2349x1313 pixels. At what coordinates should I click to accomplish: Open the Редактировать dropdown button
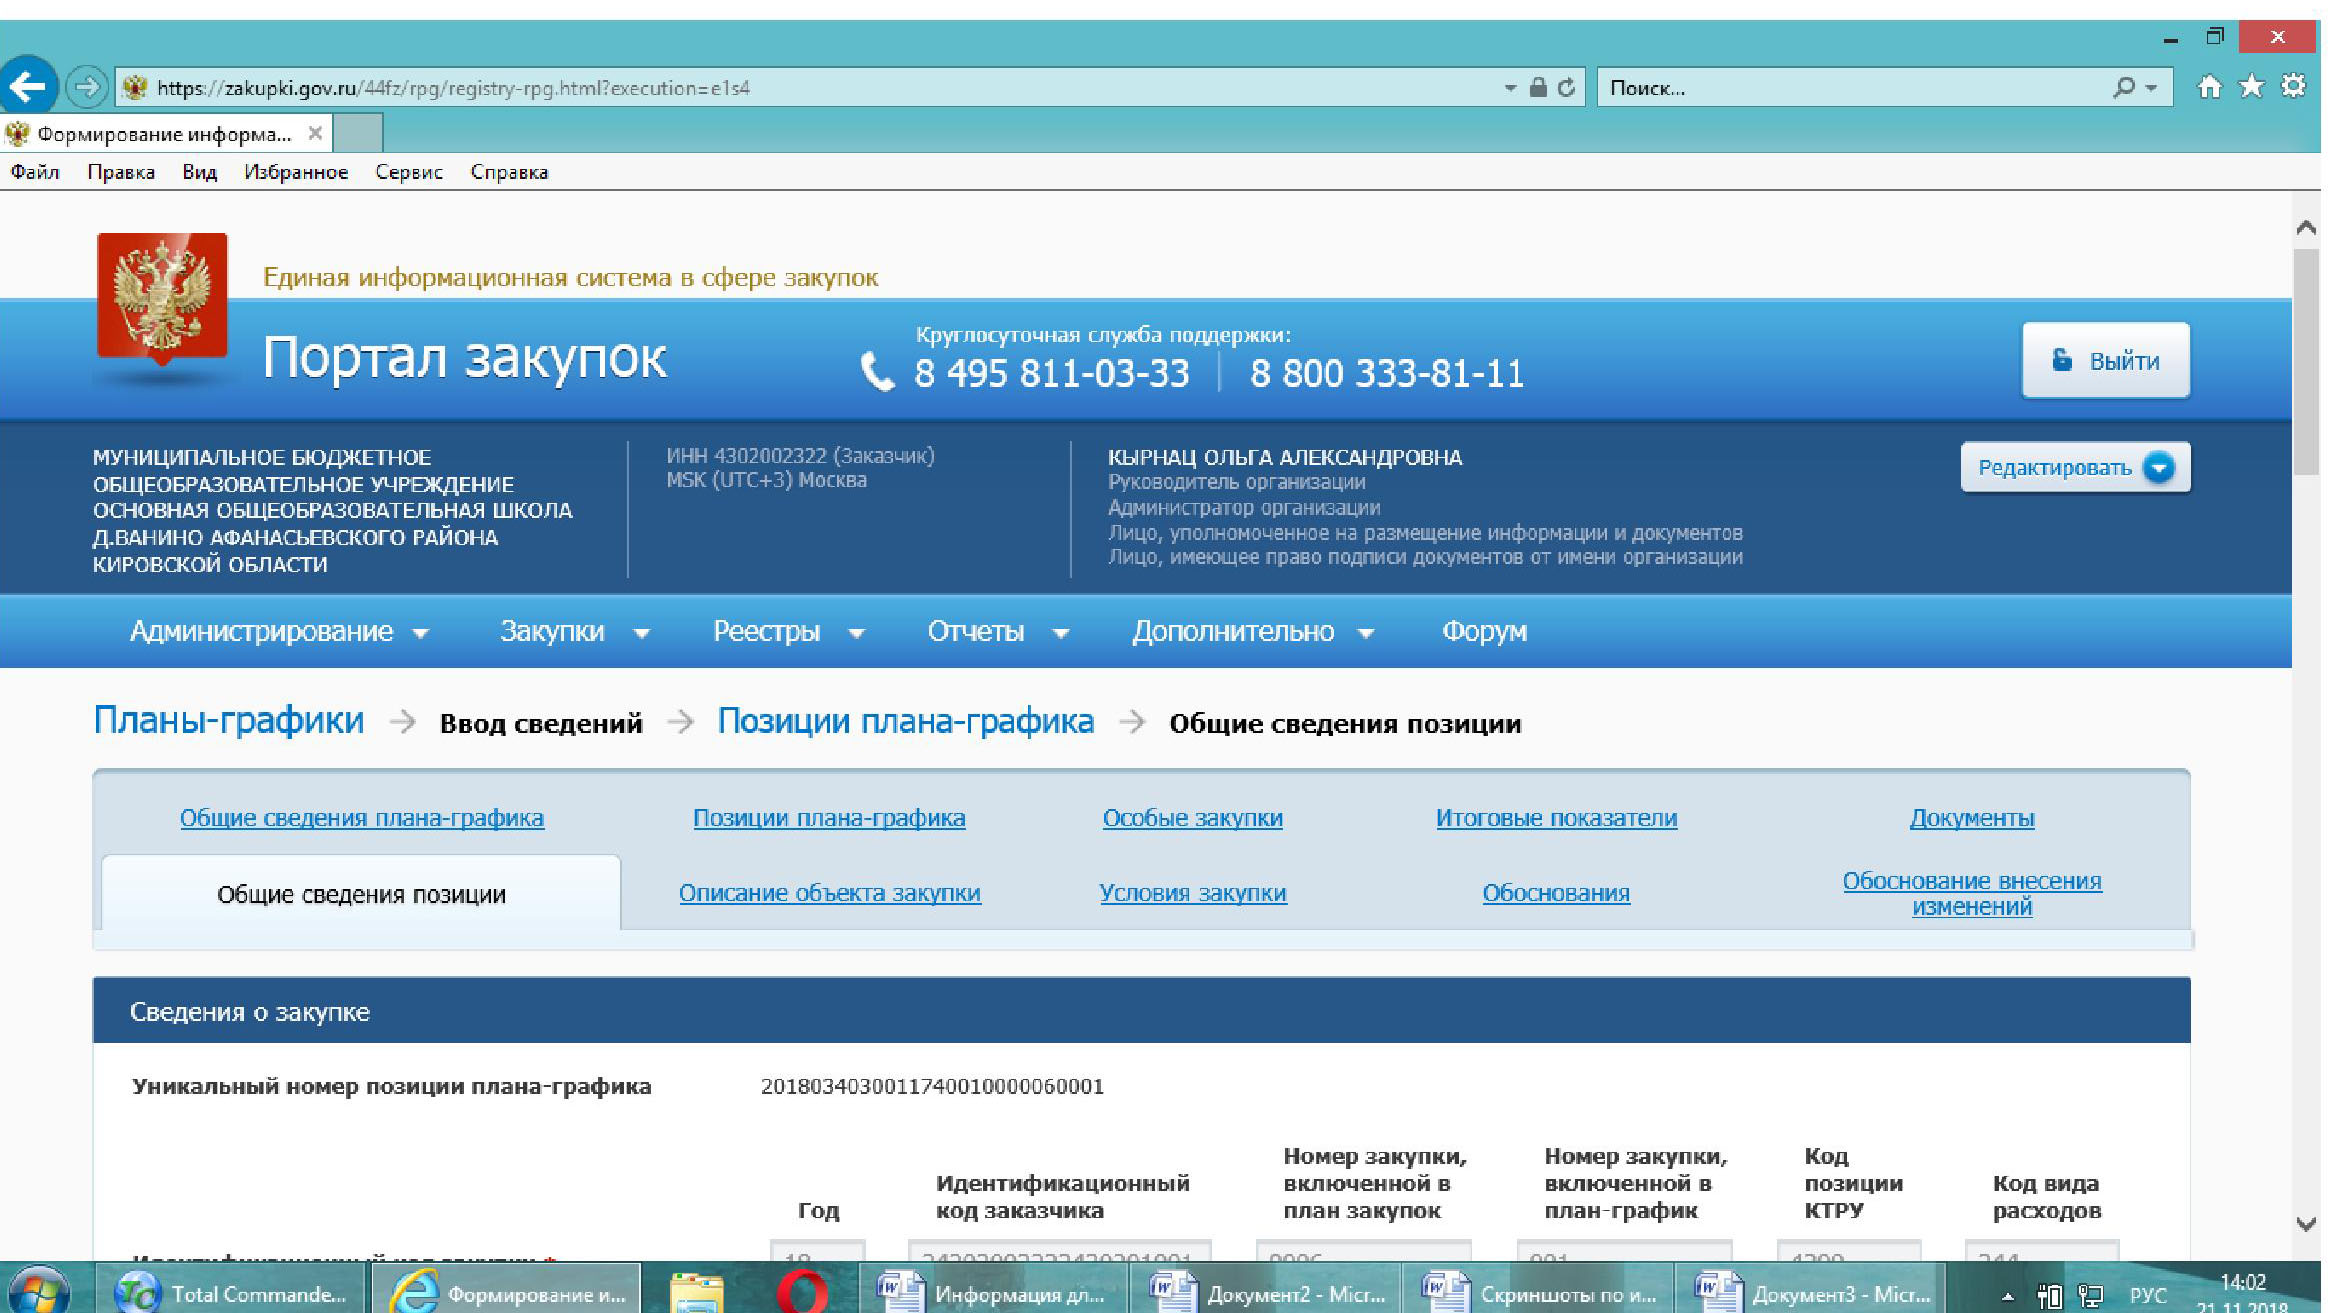click(2075, 467)
